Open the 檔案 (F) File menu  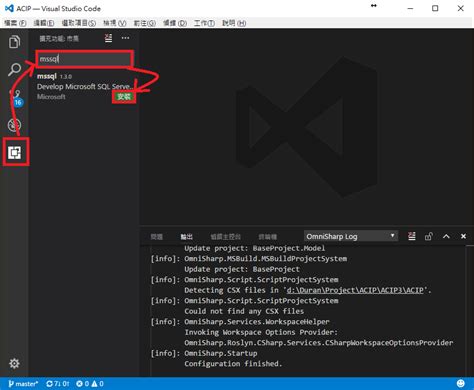coord(15,23)
